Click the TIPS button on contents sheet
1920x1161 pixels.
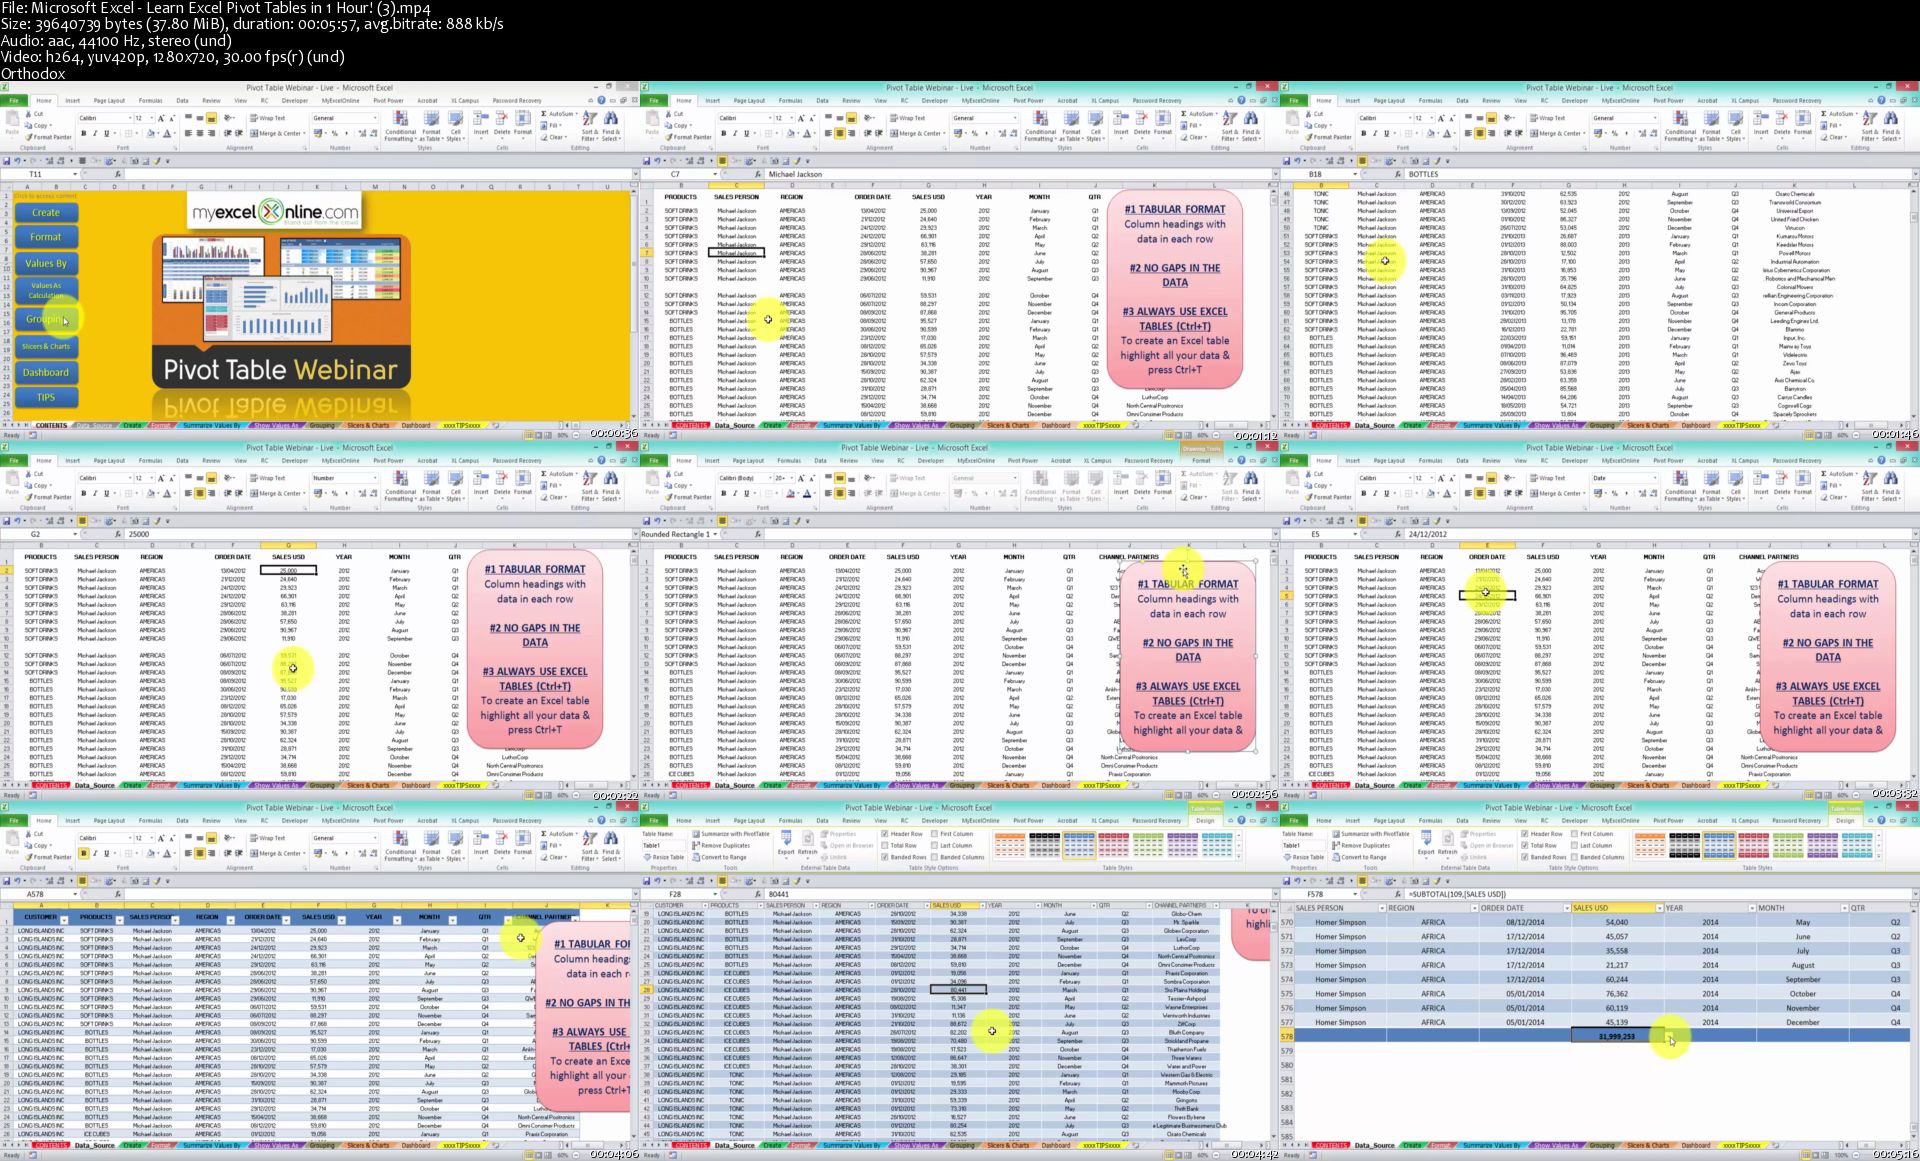[45, 397]
